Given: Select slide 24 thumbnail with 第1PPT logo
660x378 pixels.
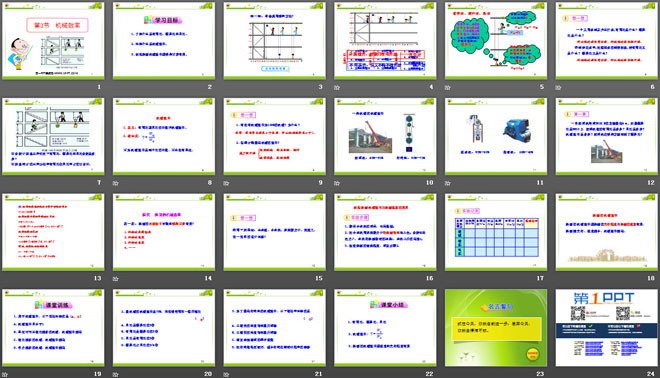Looking at the screenshot, I should click(x=607, y=327).
